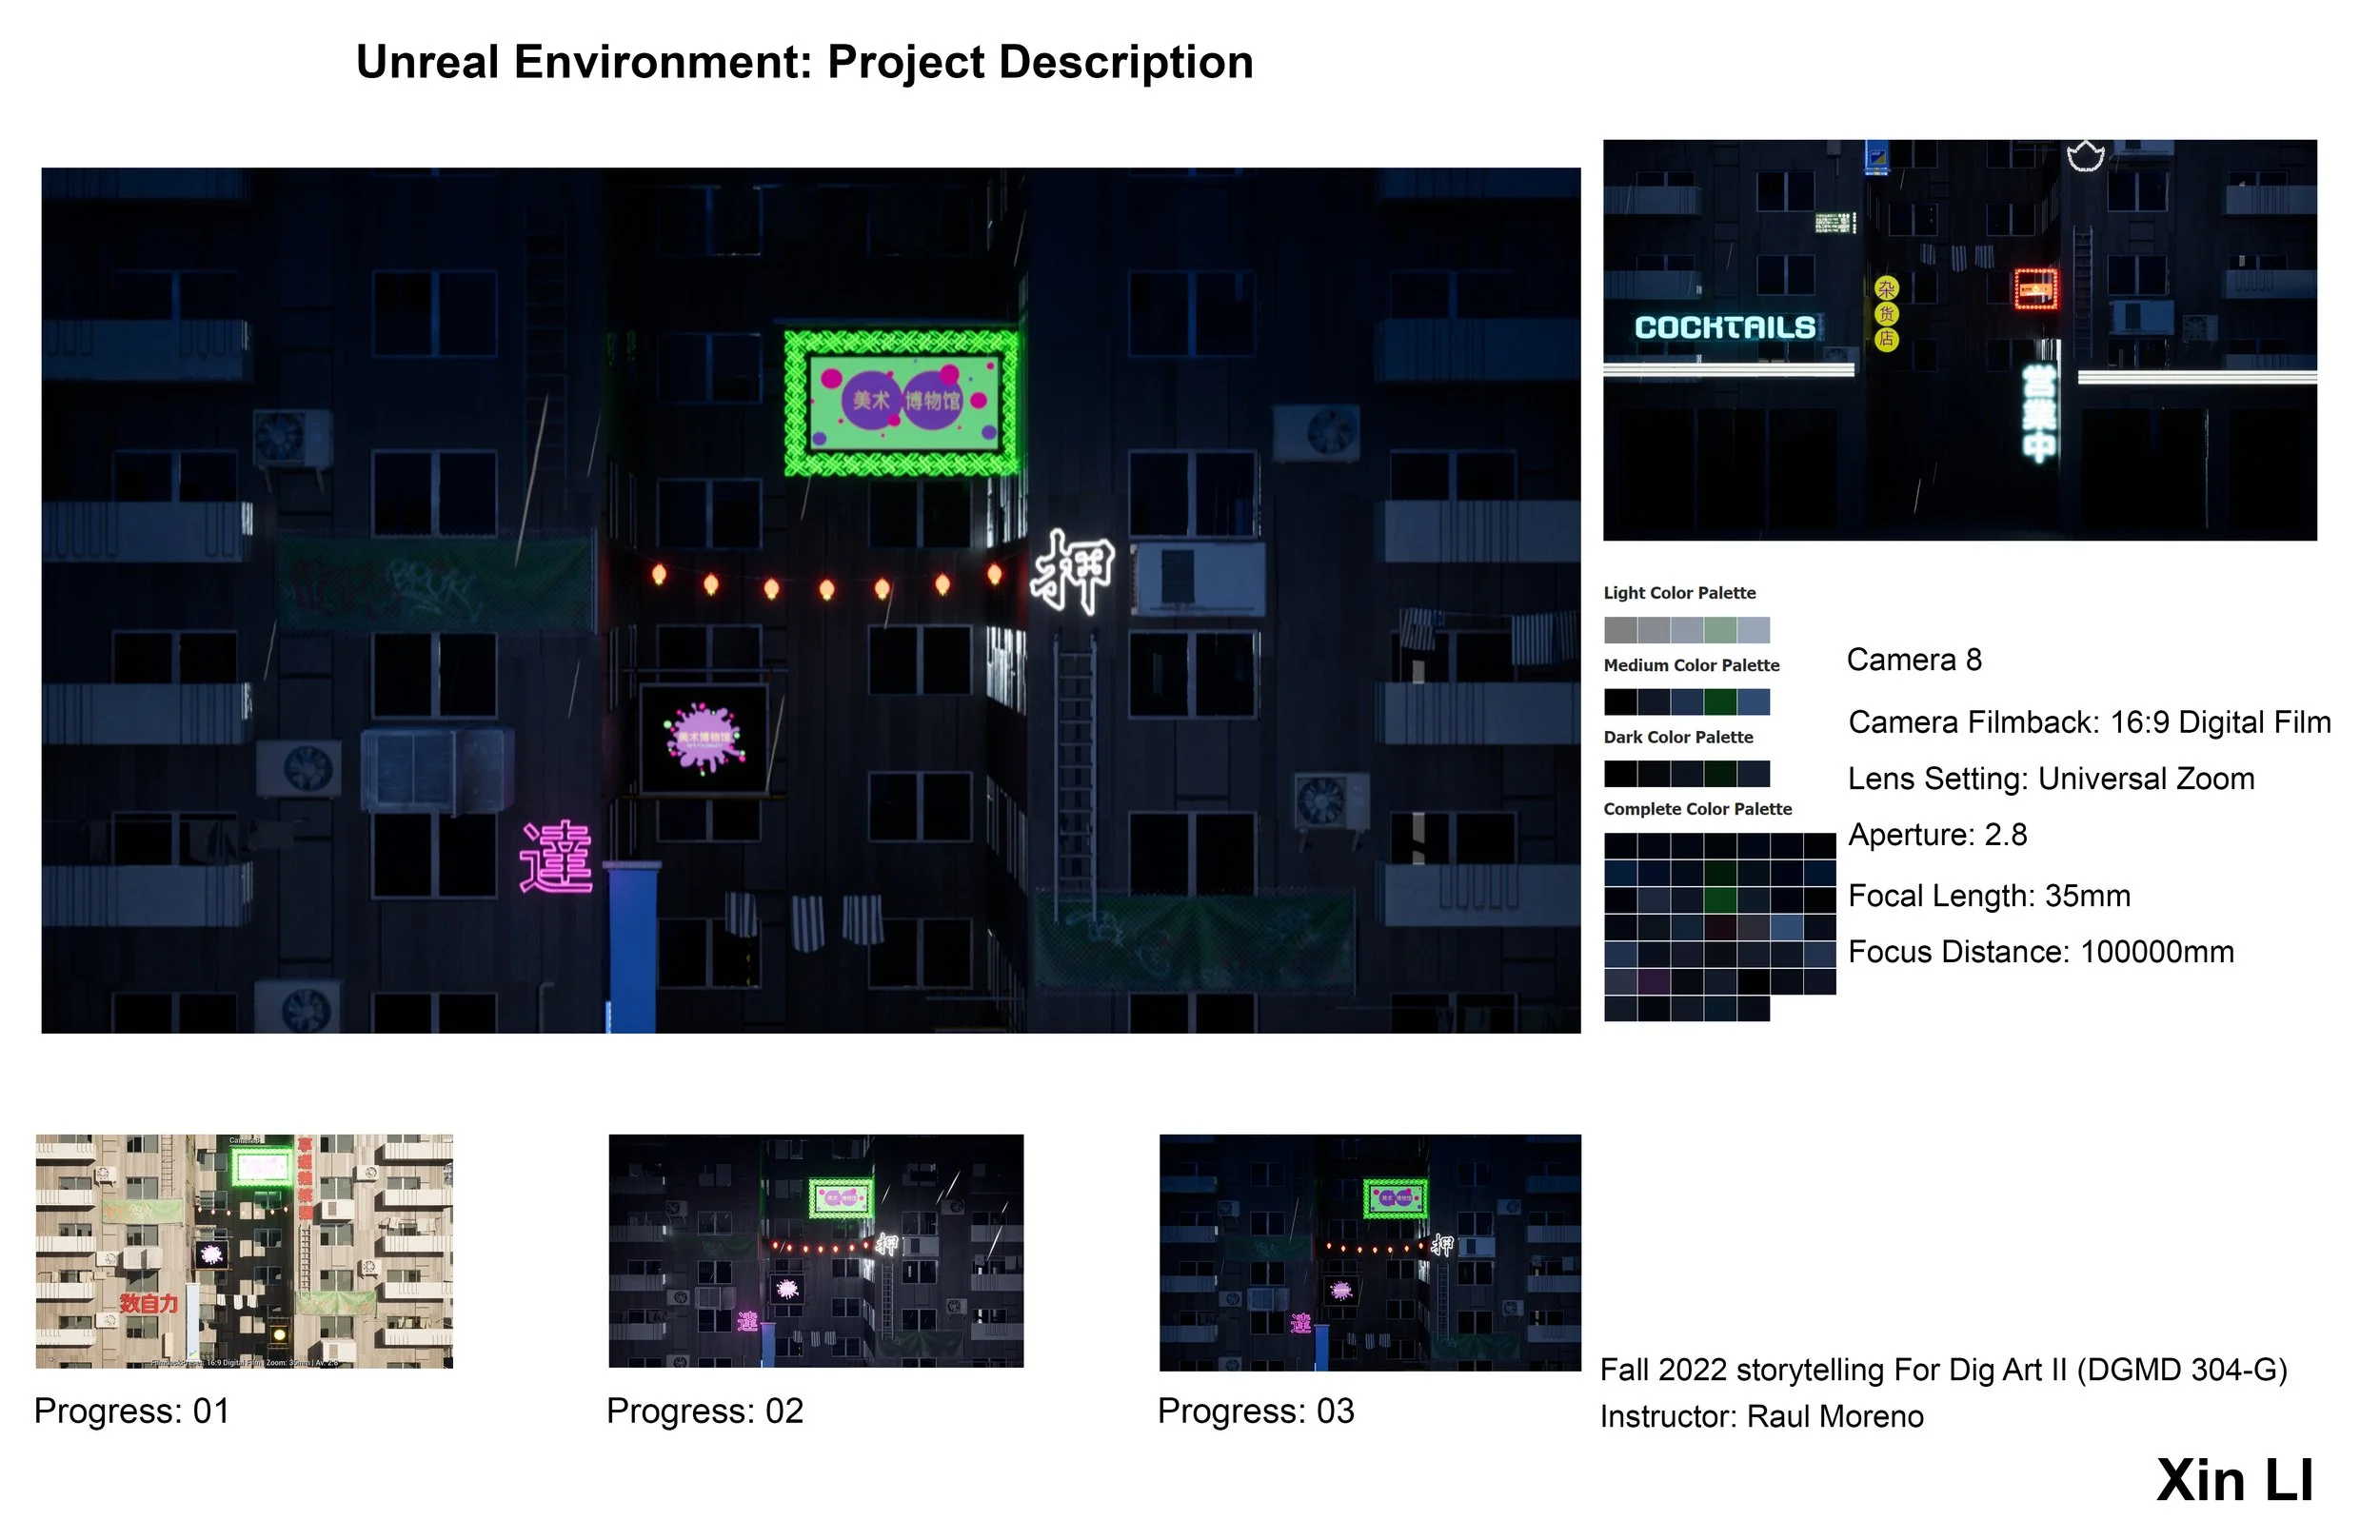The image size is (2380, 1540).
Task: Click the green framed neon billboard
Action: [902, 402]
